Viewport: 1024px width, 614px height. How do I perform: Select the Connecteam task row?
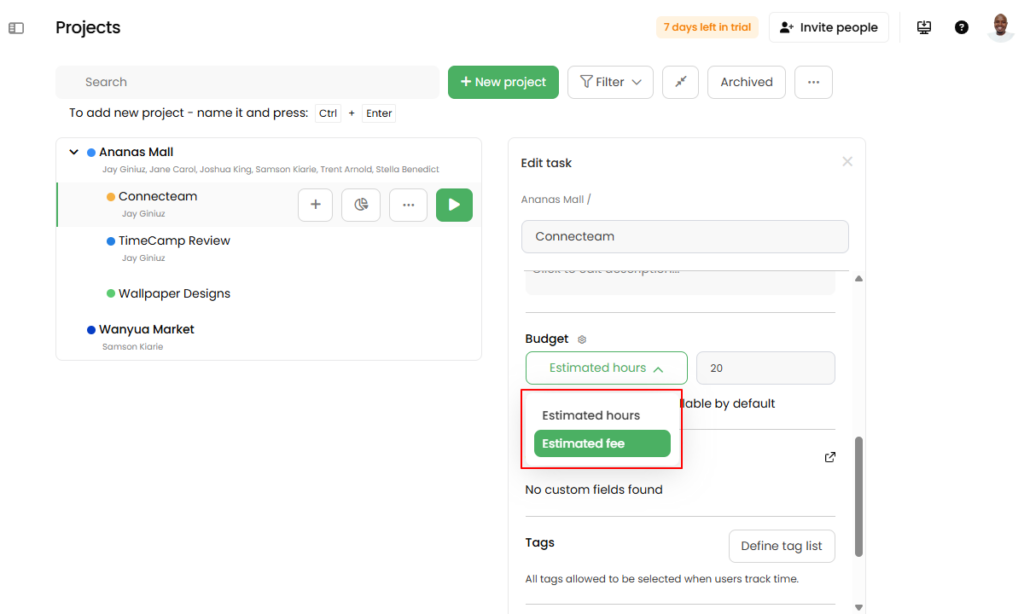coord(269,204)
